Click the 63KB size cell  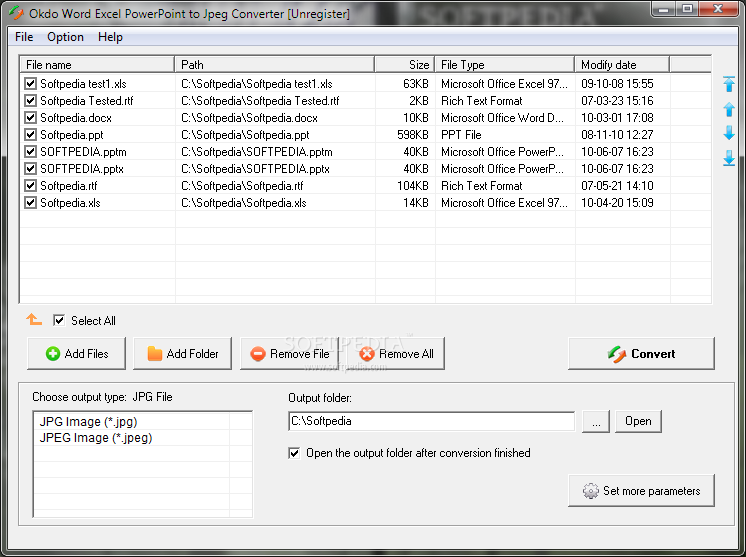(415, 84)
